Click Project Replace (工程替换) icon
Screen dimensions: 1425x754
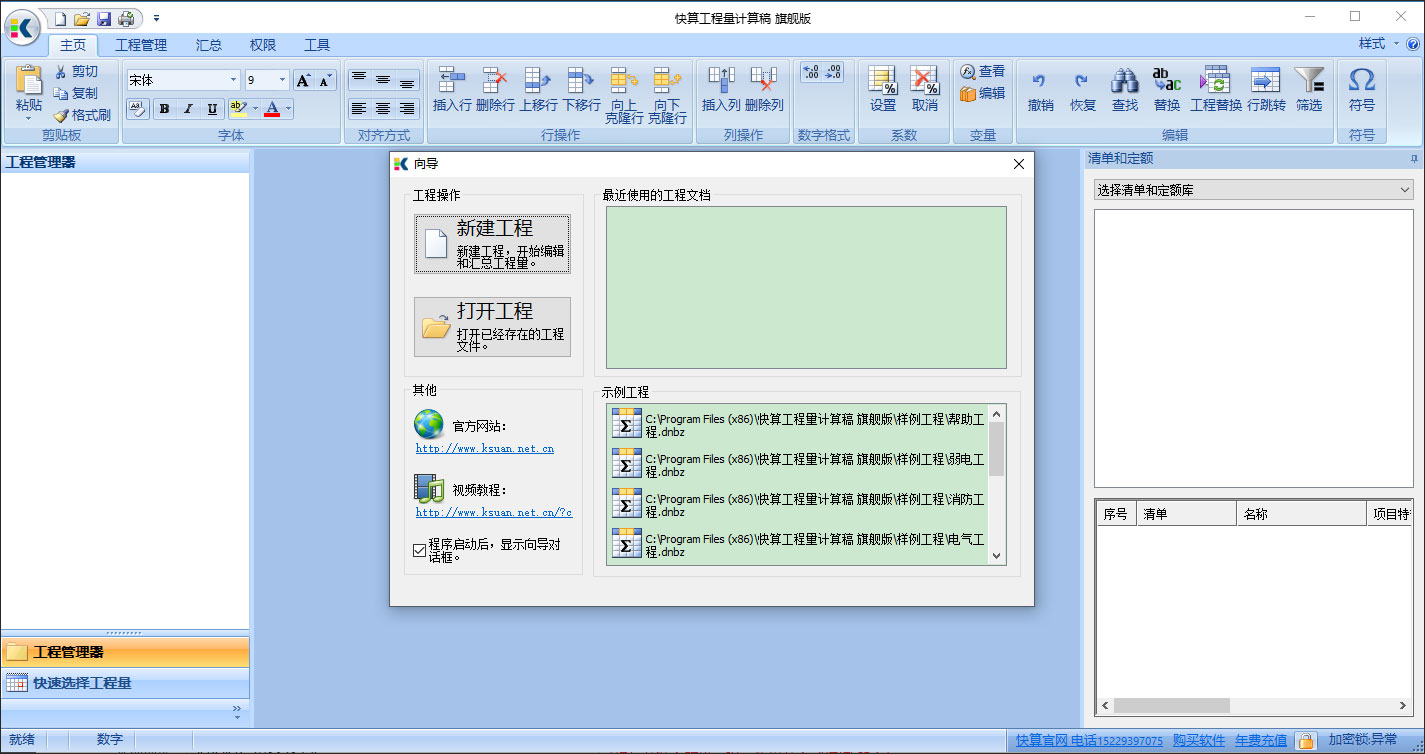pyautogui.click(x=1215, y=80)
